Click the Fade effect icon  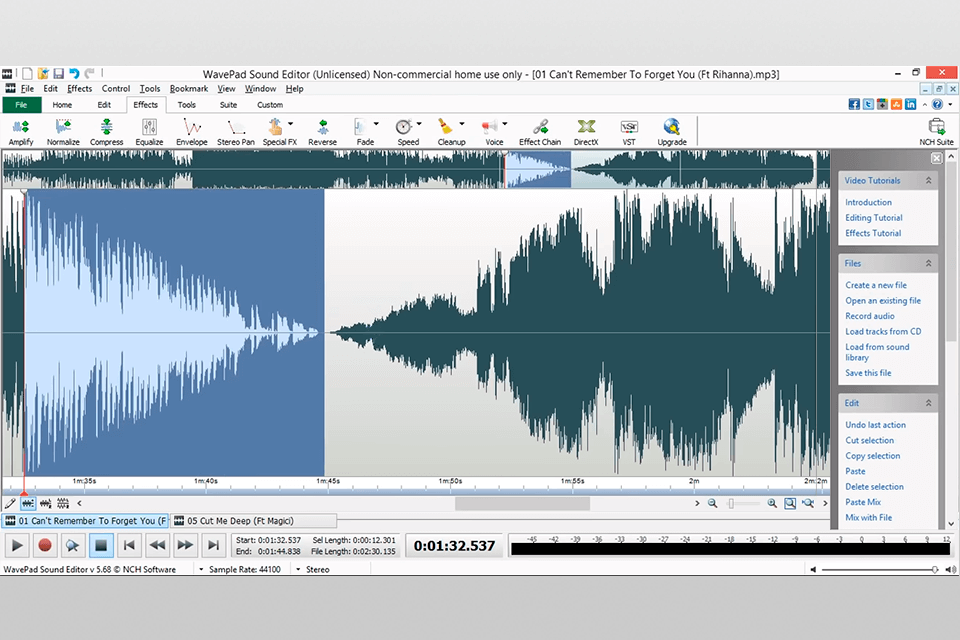pyautogui.click(x=361, y=127)
